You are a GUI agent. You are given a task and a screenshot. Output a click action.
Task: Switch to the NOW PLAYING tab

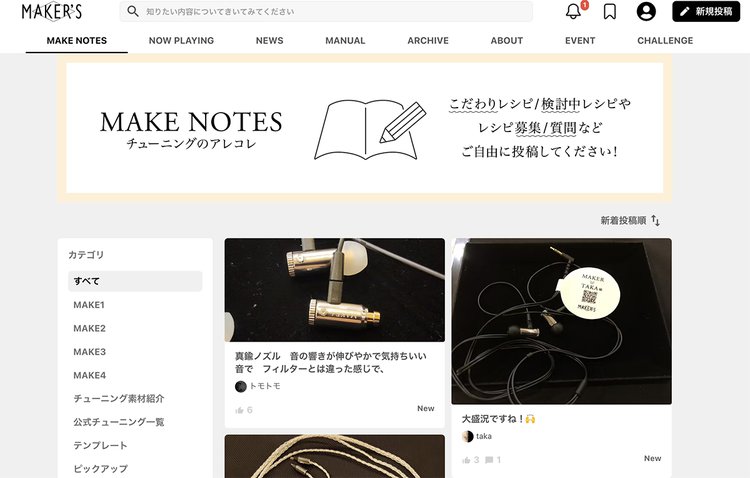point(181,41)
